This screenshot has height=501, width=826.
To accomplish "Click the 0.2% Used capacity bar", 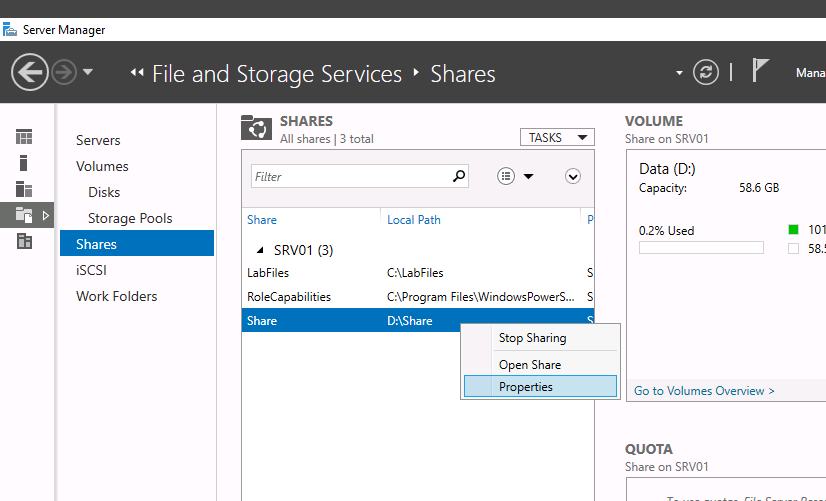I will click(x=701, y=247).
